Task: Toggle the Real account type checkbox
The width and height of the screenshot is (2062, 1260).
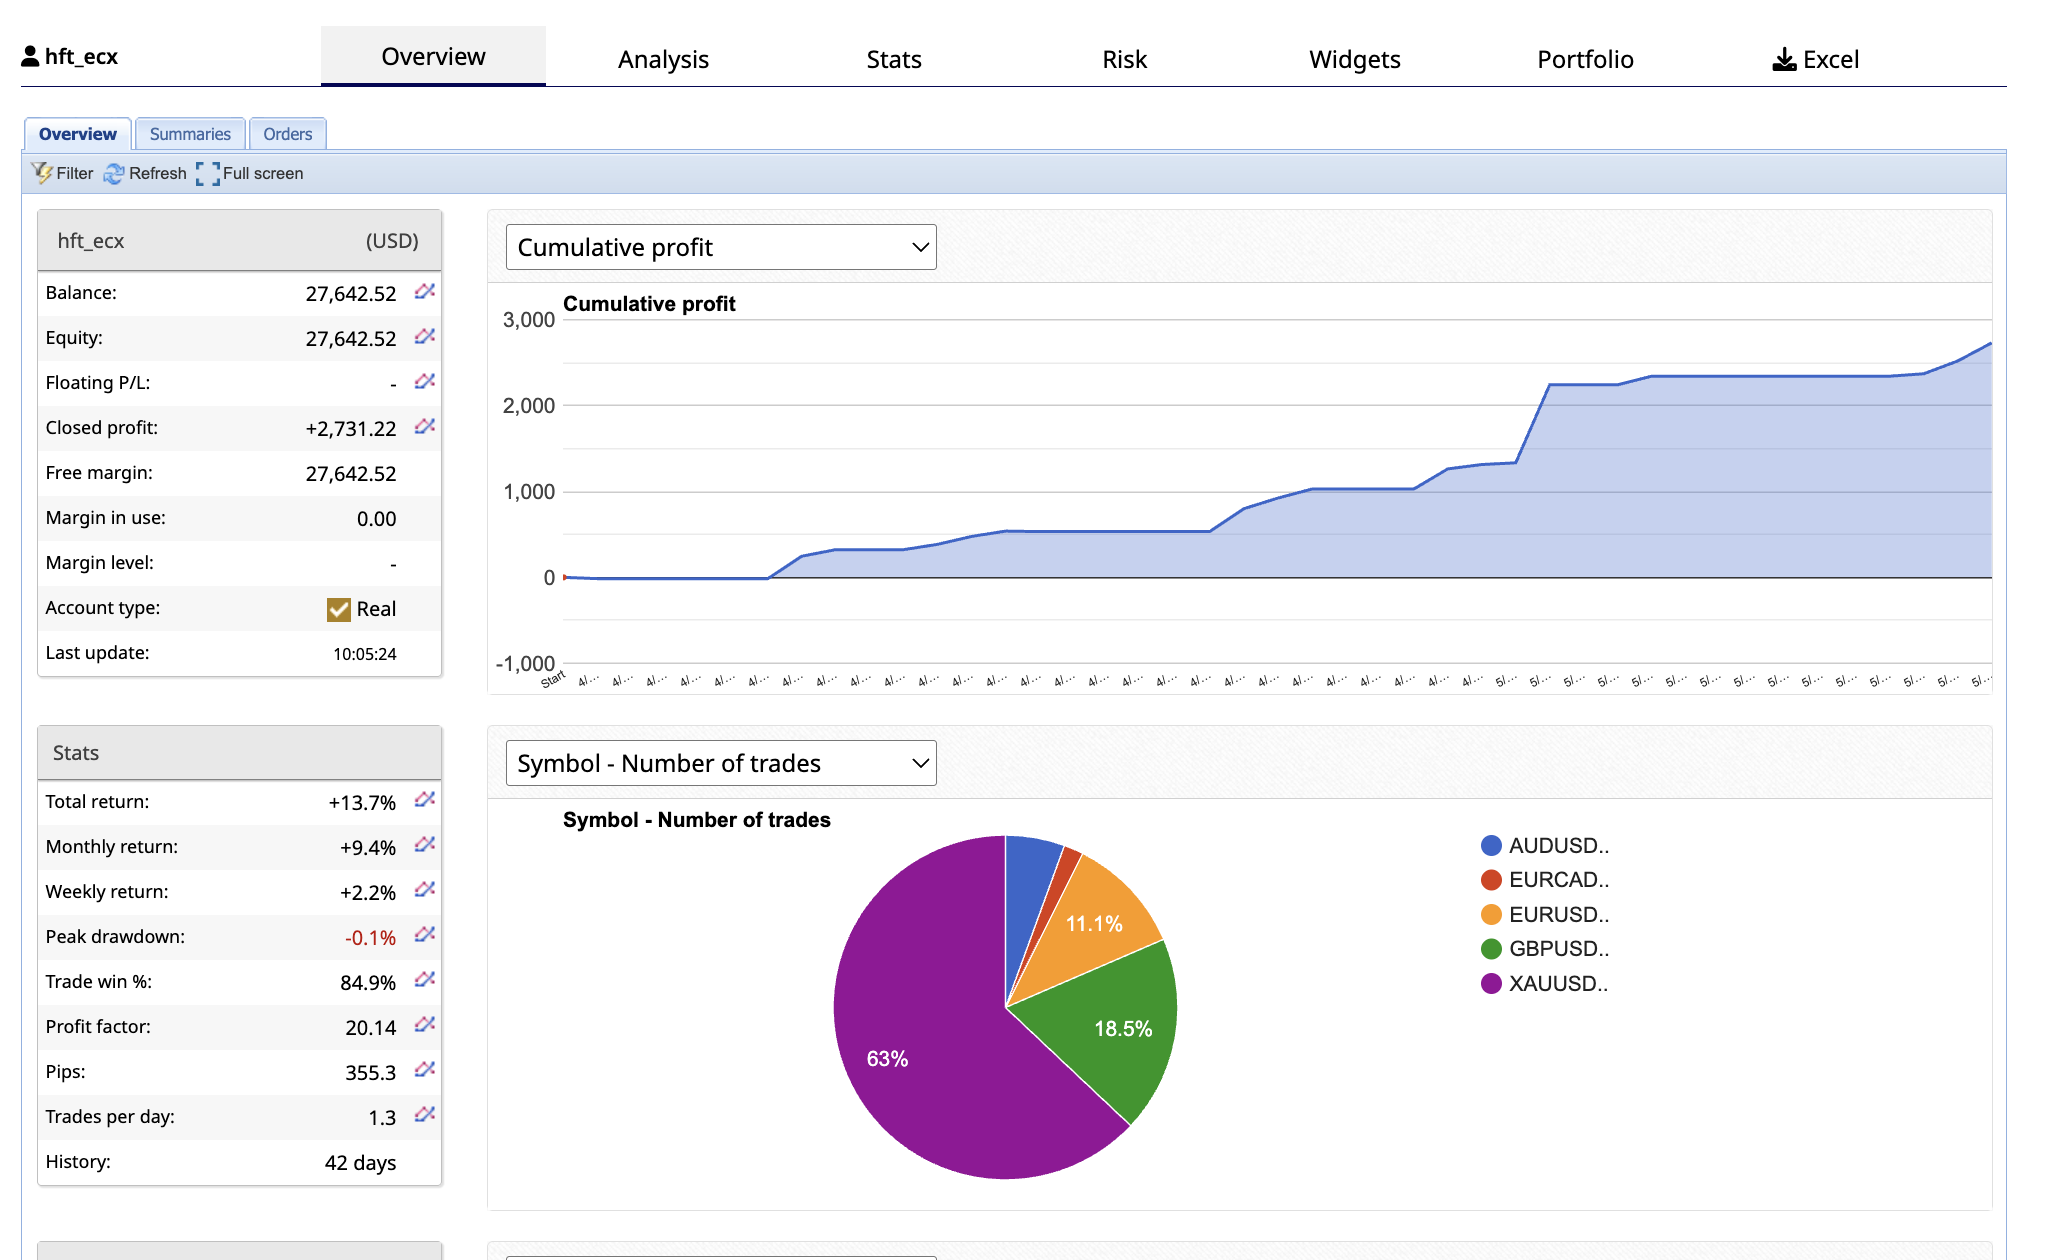Action: tap(339, 609)
